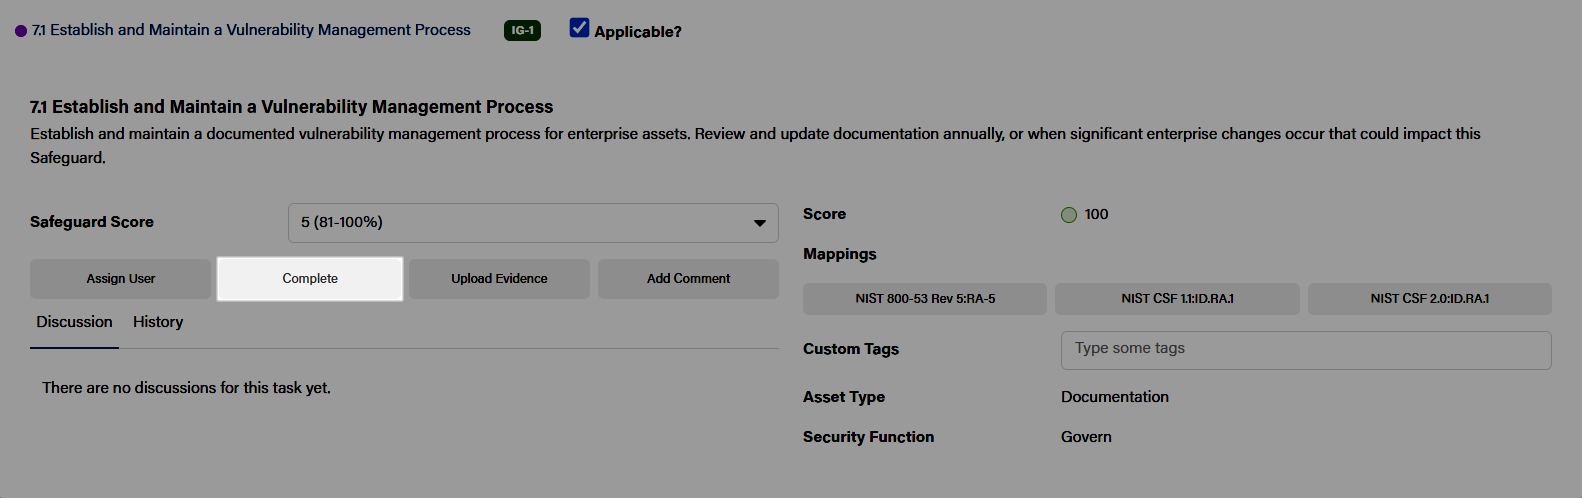Click the IG-1 badge
This screenshot has height=498, width=1582.
point(522,30)
